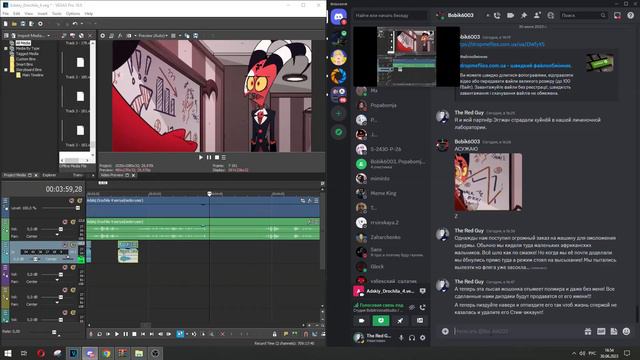Copy preview snapshot to clipboard
The width and height of the screenshot is (640, 360).
[x=187, y=36]
